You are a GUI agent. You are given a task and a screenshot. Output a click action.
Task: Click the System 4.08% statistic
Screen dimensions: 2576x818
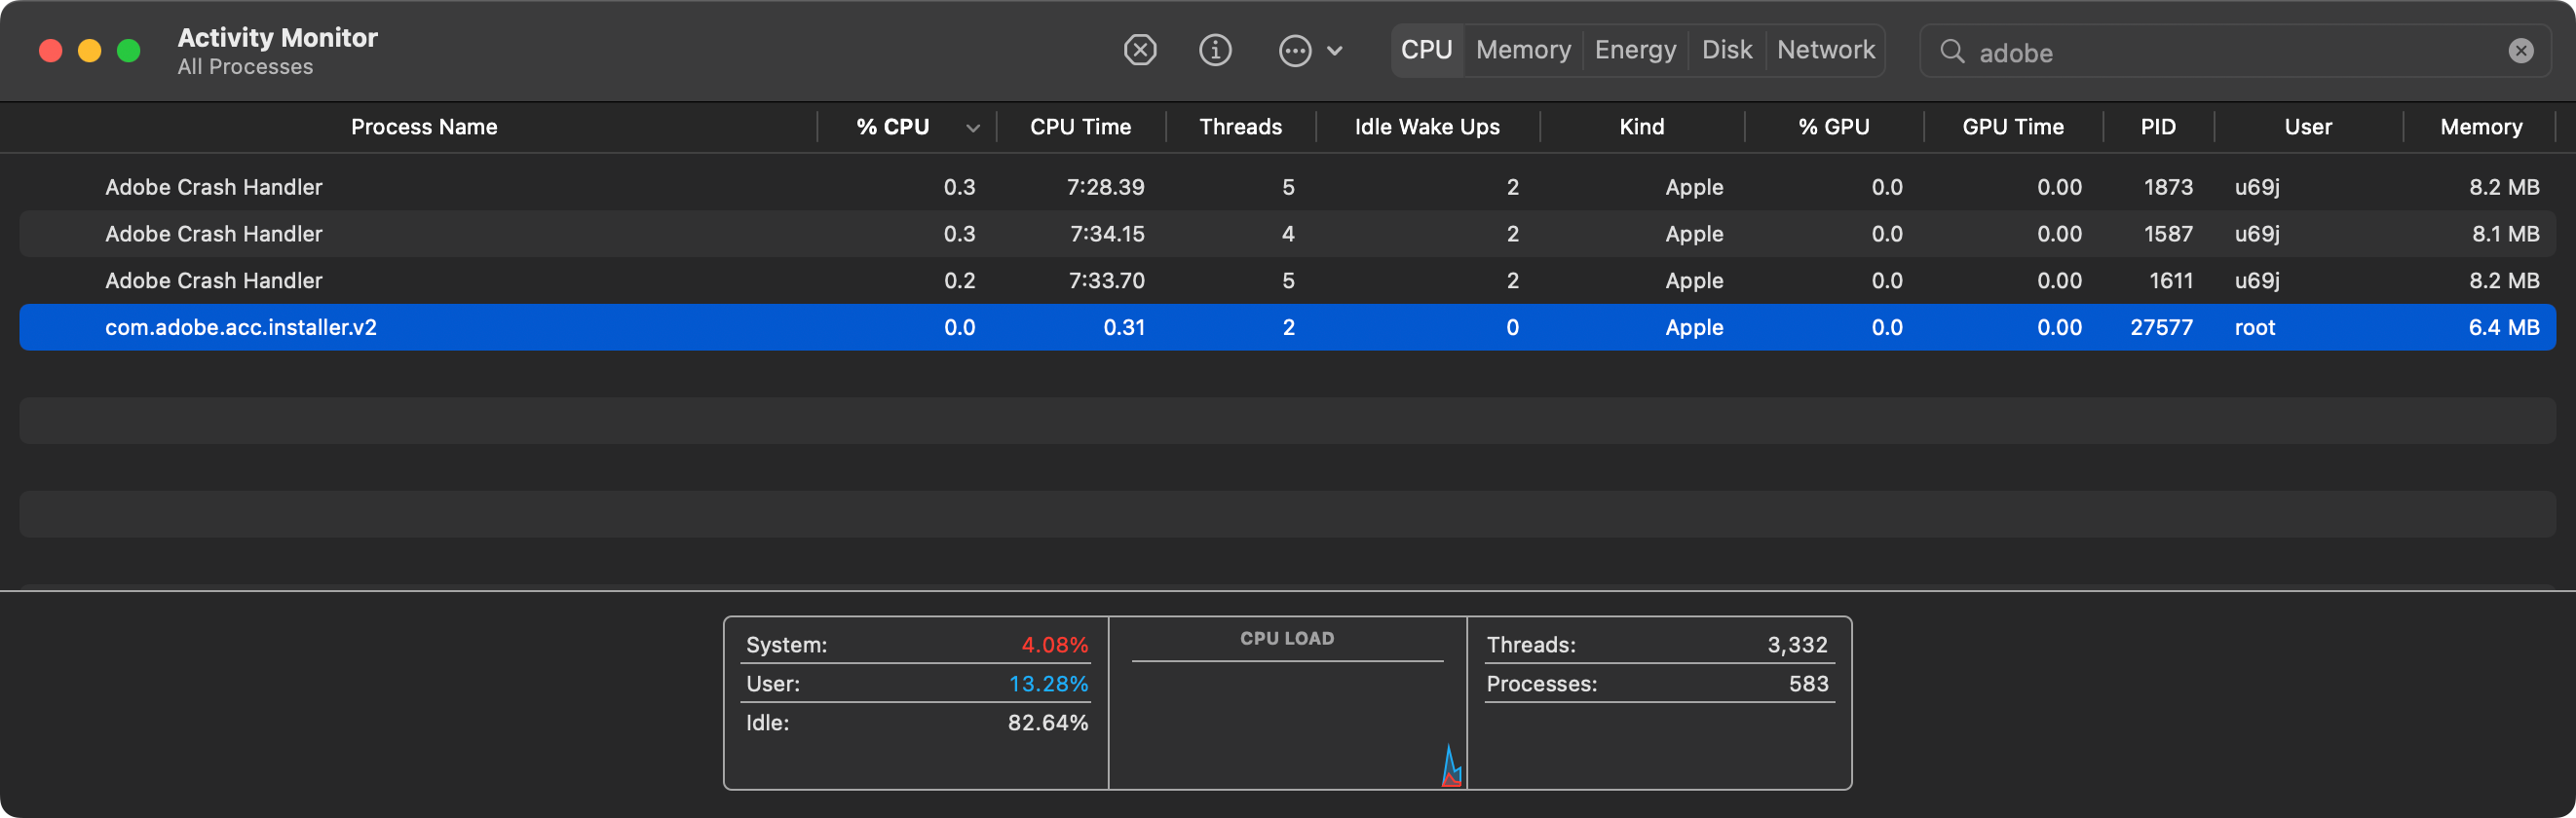click(917, 645)
